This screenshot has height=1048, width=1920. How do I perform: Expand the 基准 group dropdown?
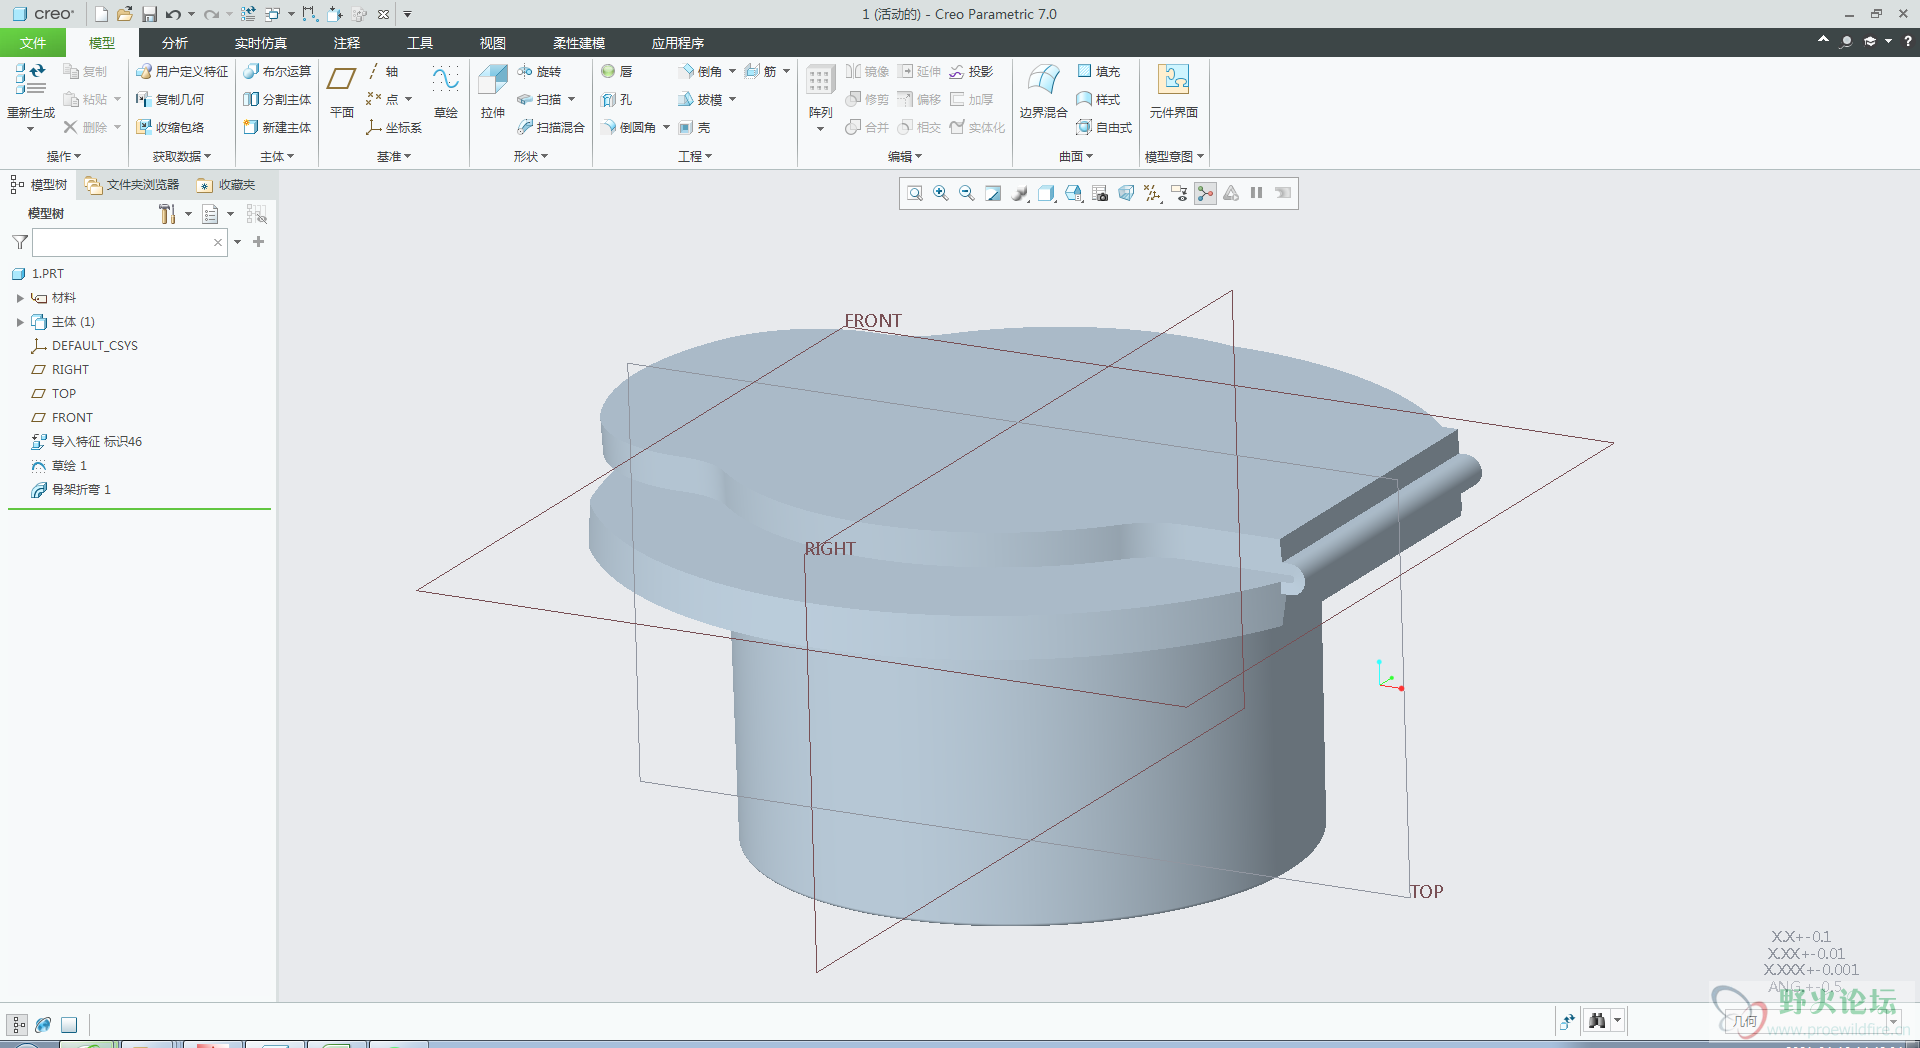[x=394, y=156]
